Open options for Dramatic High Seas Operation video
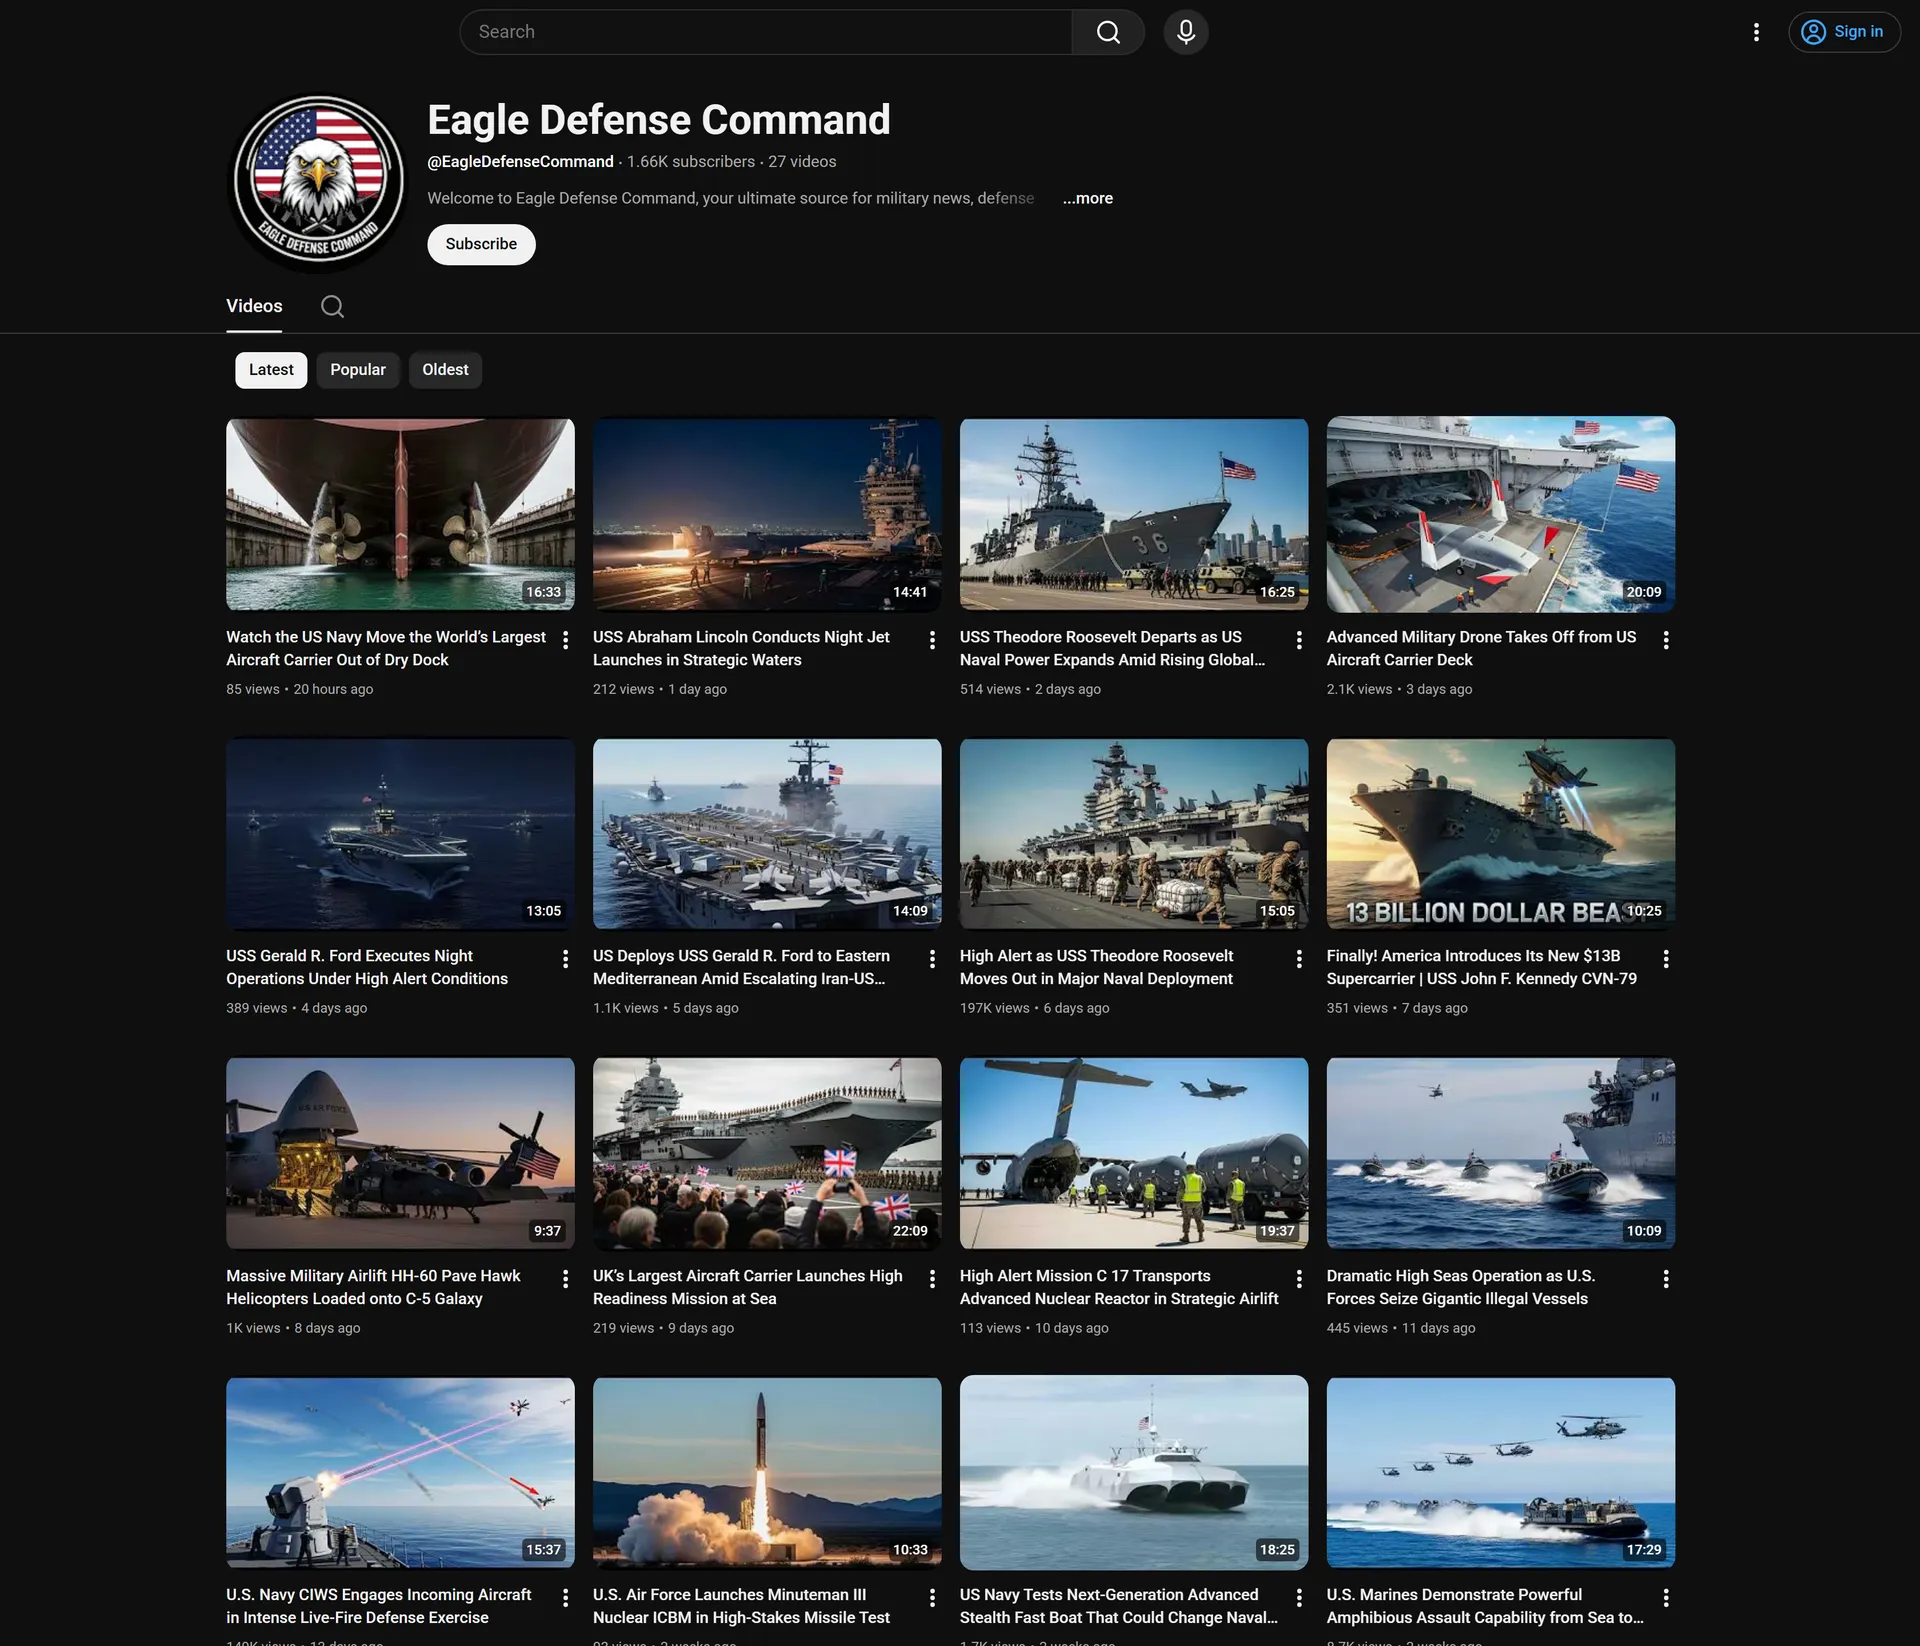 point(1666,1279)
